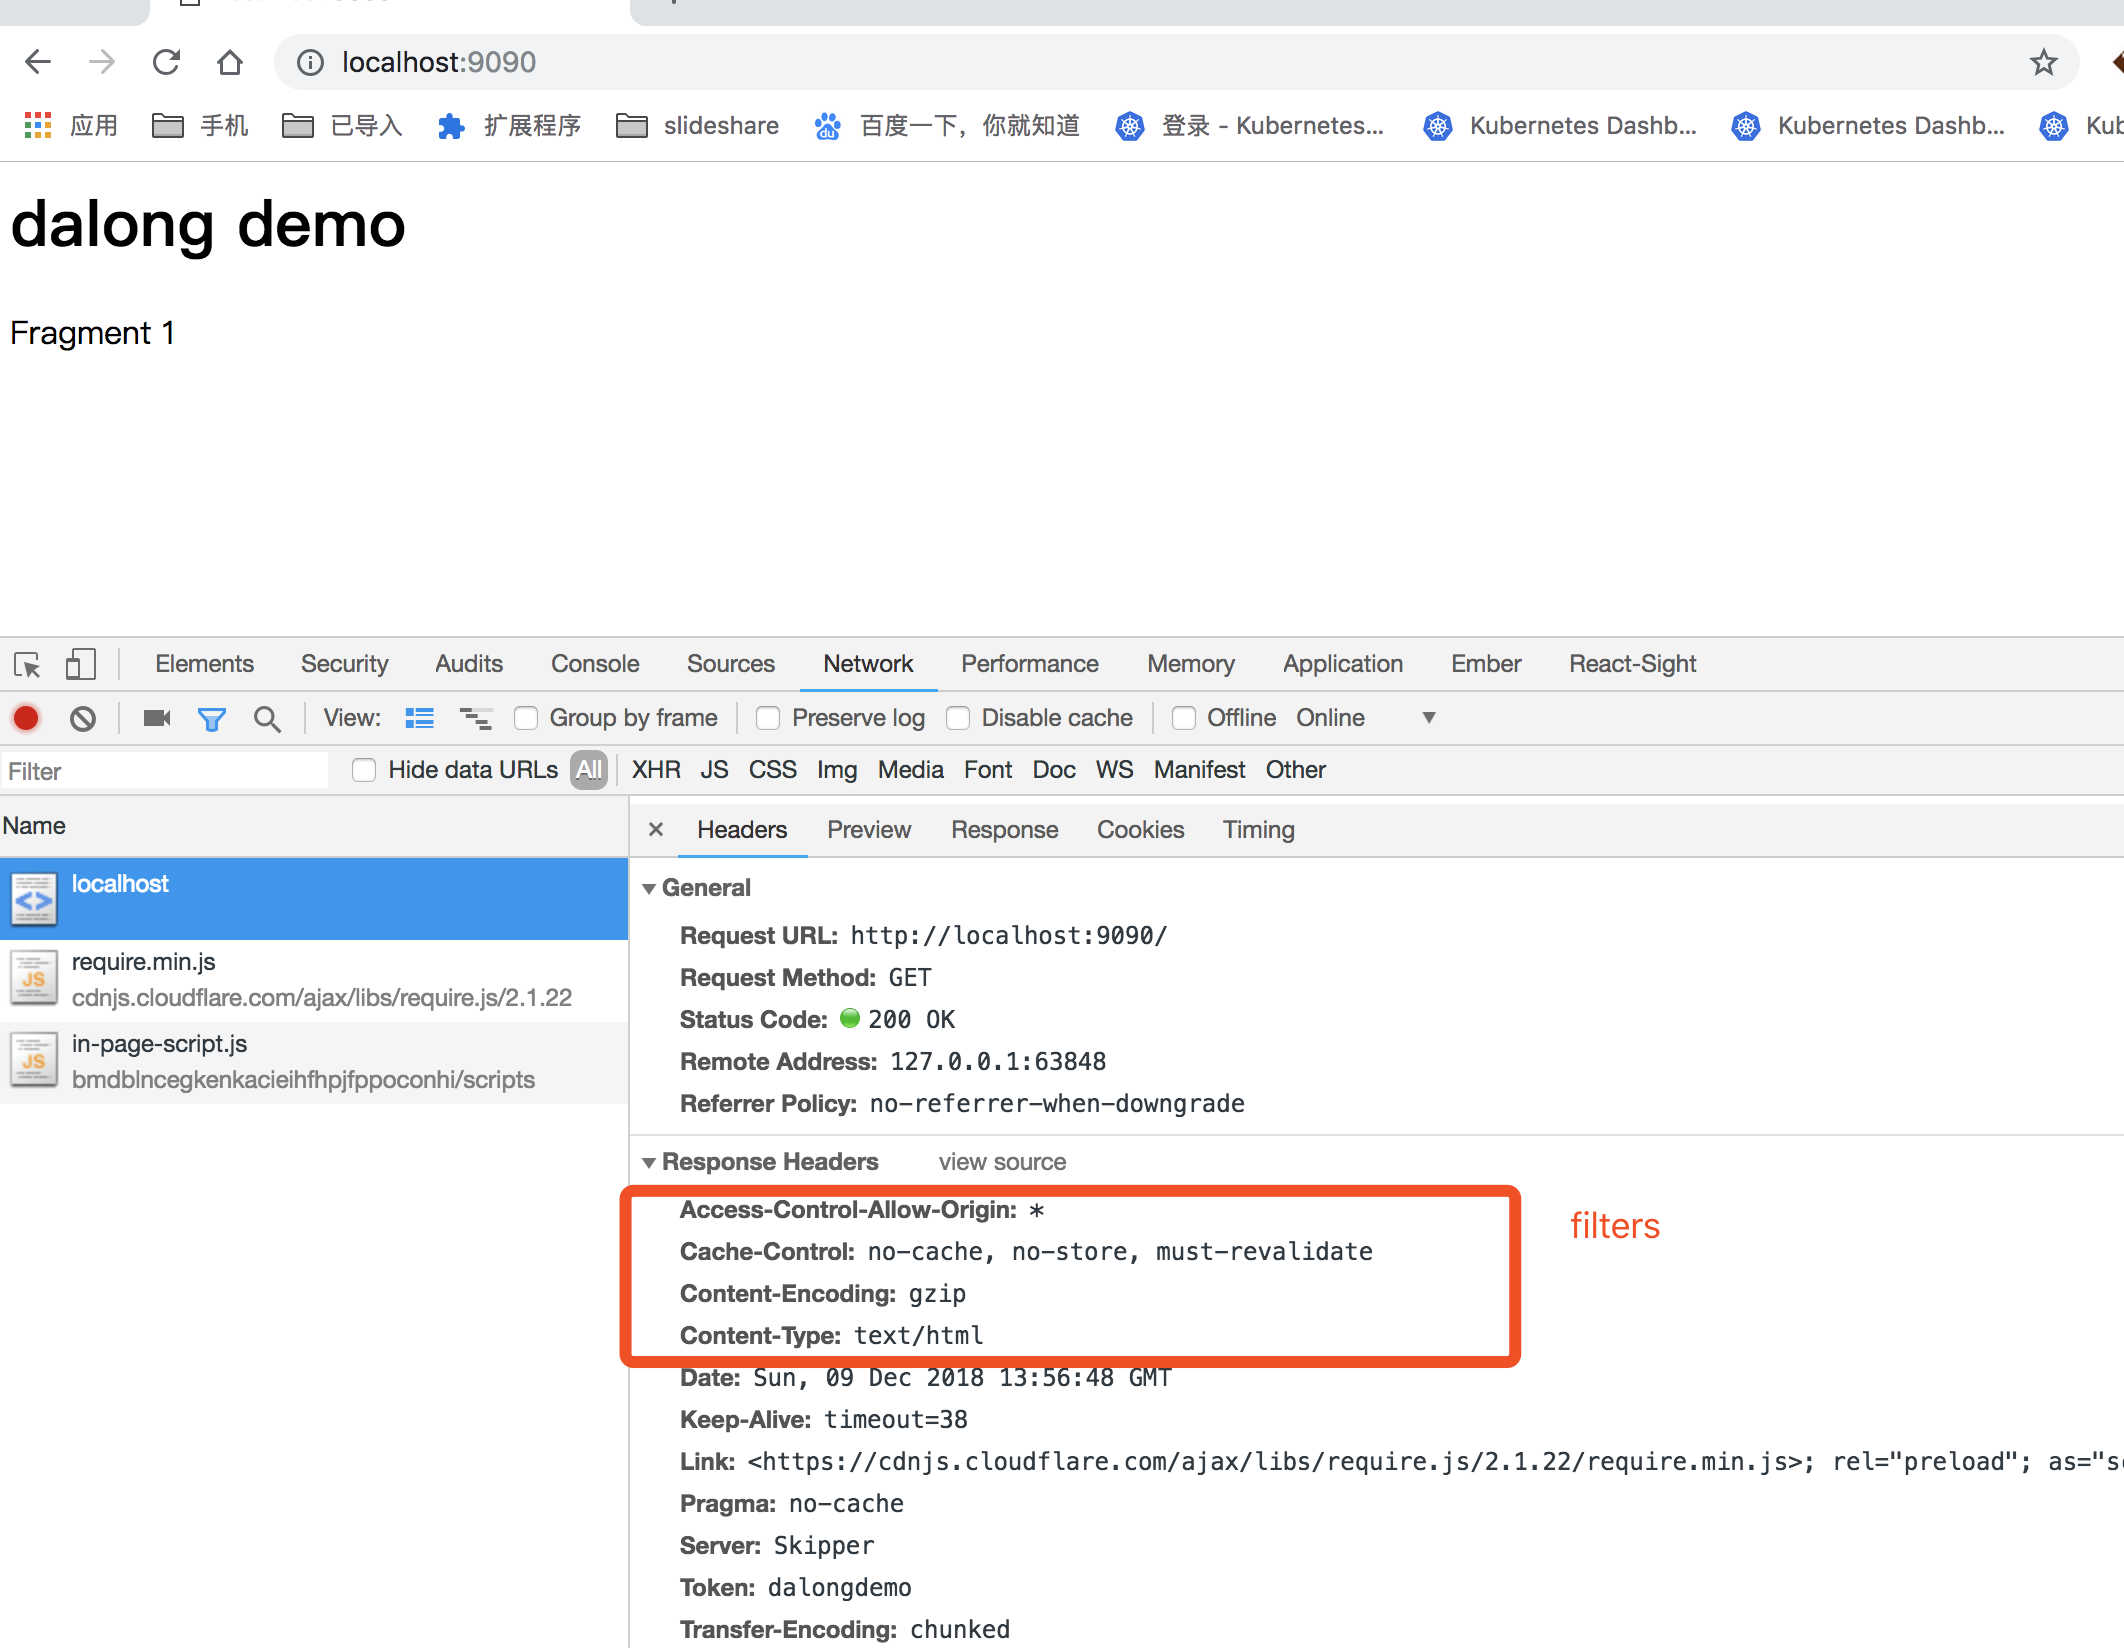Select the inspect element picker icon
The width and height of the screenshot is (2124, 1648).
27,664
